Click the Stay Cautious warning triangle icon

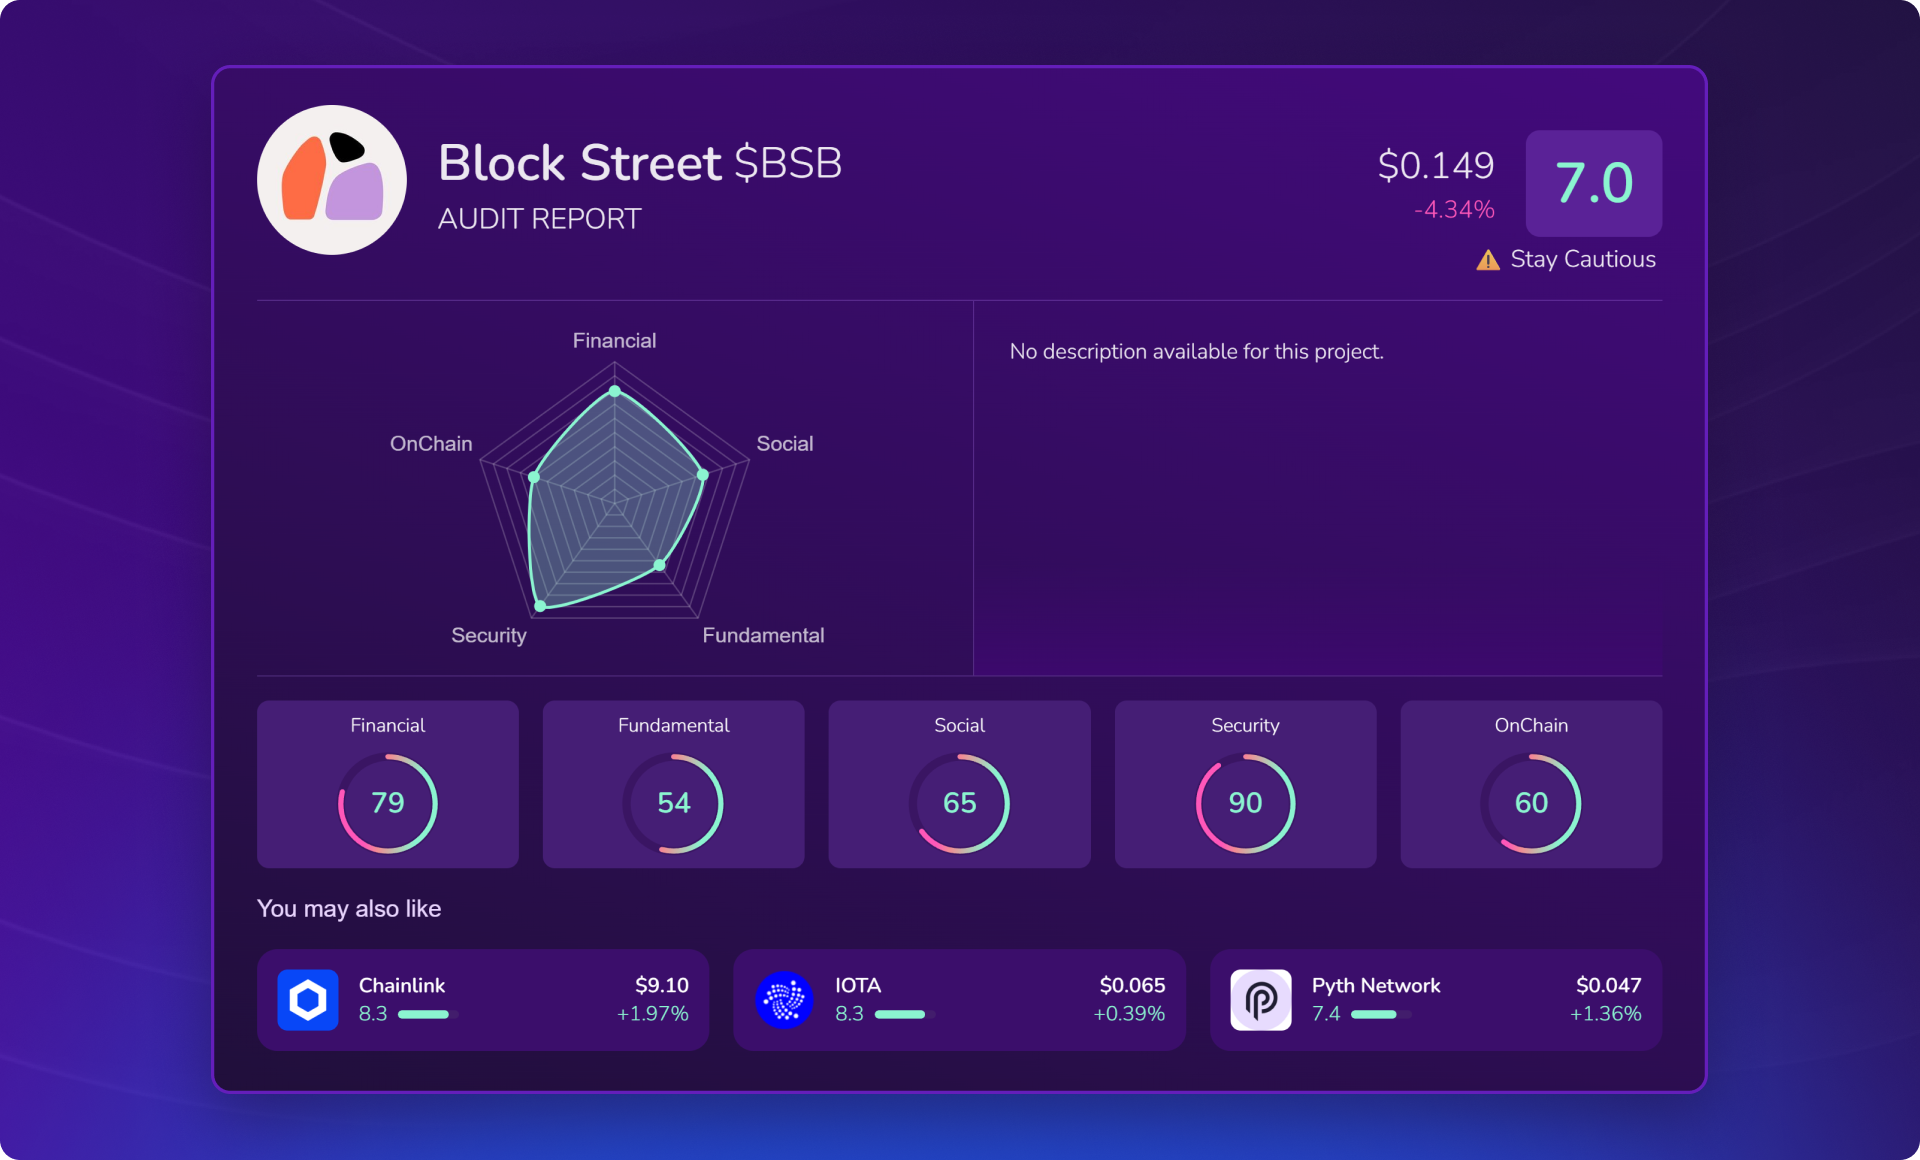tap(1487, 260)
